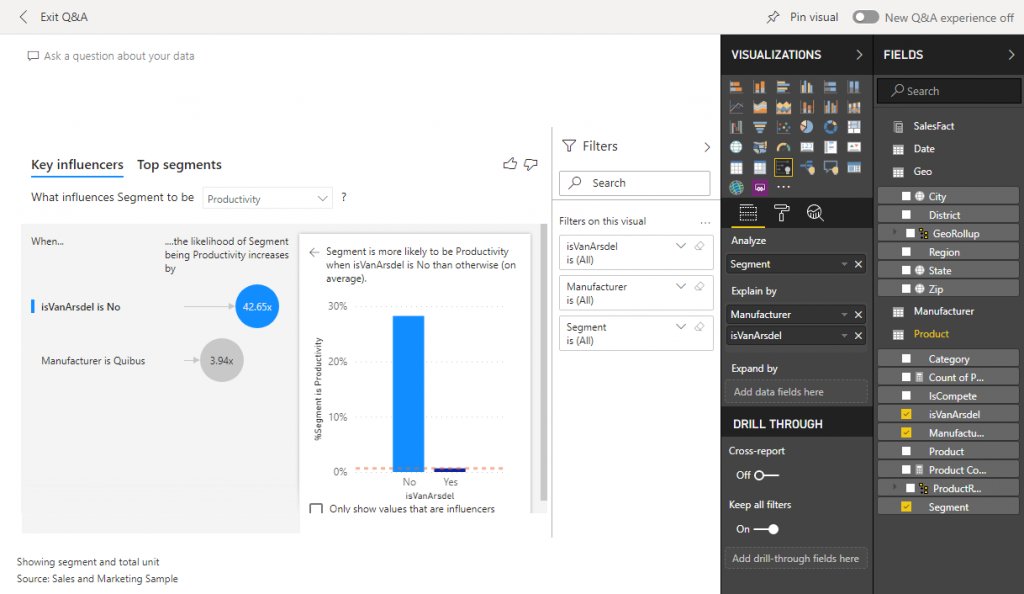Viewport: 1024px width, 594px height.
Task: Uncheck the Segment field checkbox
Action: pyautogui.click(x=907, y=506)
